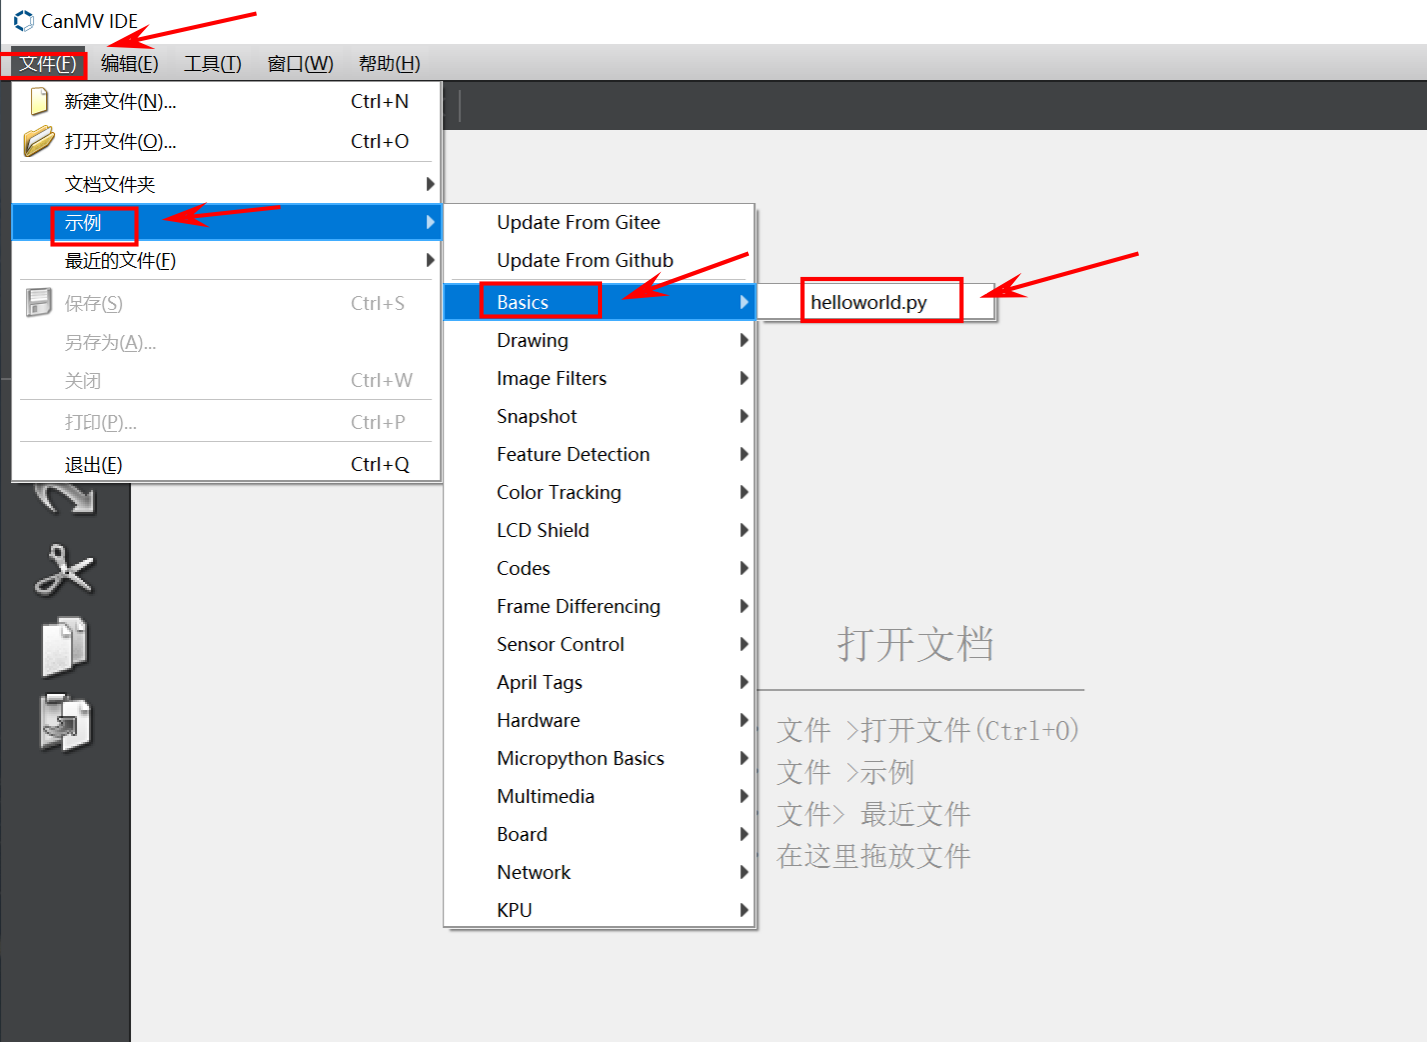This screenshot has width=1427, height=1042.
Task: Open the 编辑(E) menu
Action: [129, 64]
